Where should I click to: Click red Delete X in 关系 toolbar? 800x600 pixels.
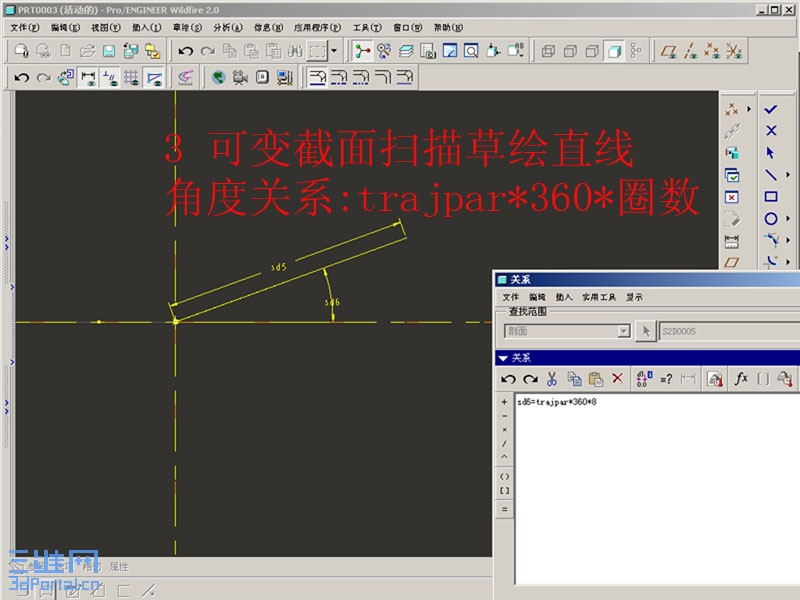(617, 378)
